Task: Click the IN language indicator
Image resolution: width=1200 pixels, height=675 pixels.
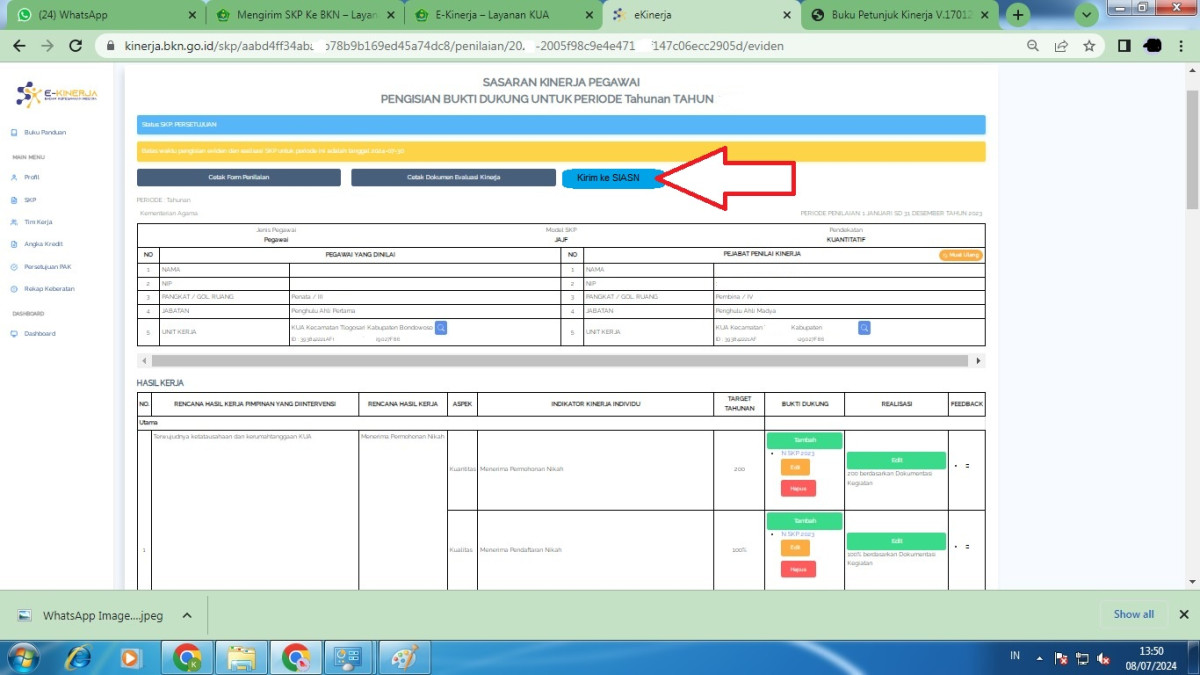Action: coord(1015,656)
